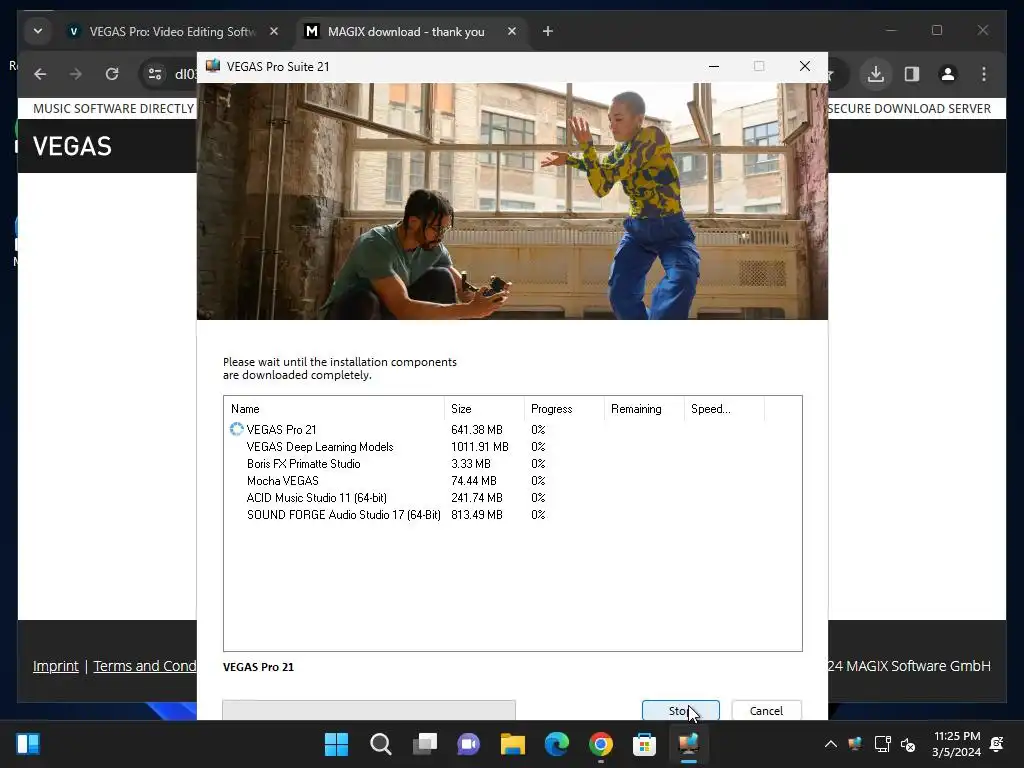Click the 1011.91 MB size value
Screen dimensions: 1024x768
[479, 447]
